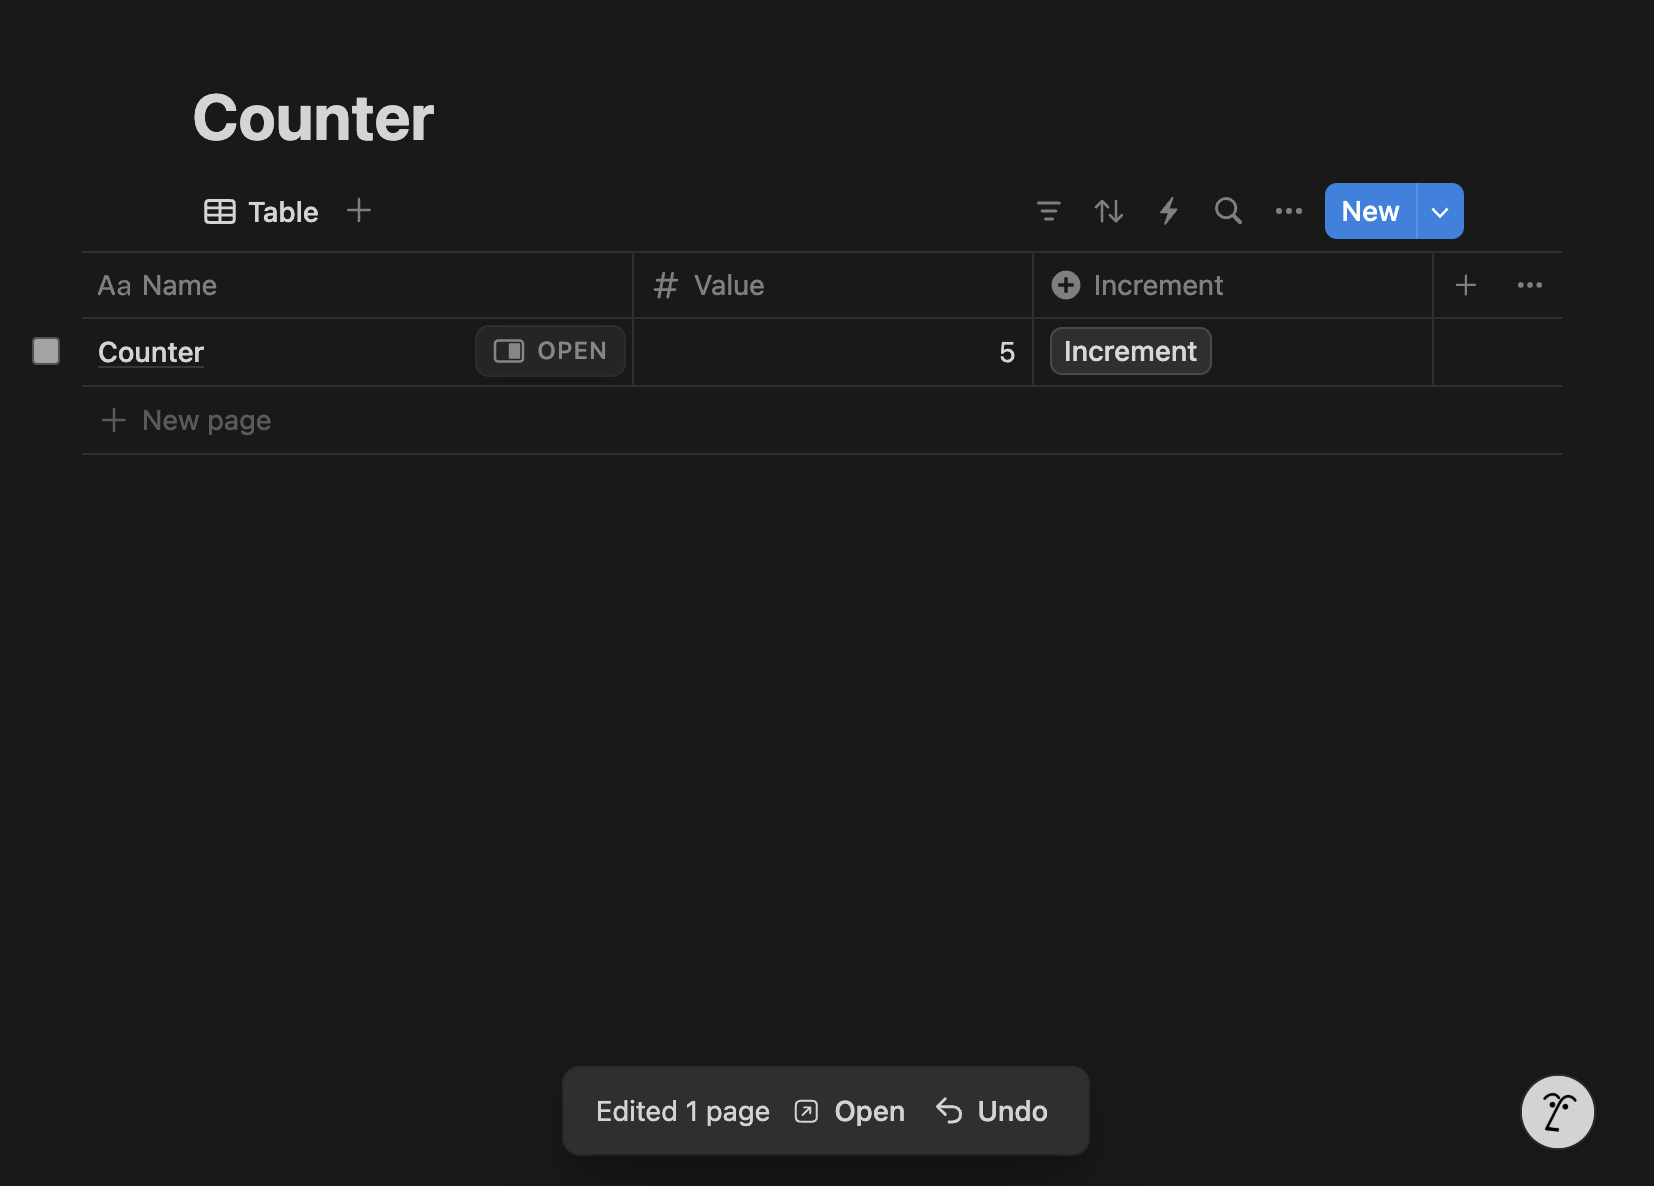Open the database search icon
The height and width of the screenshot is (1186, 1654).
coord(1228,211)
